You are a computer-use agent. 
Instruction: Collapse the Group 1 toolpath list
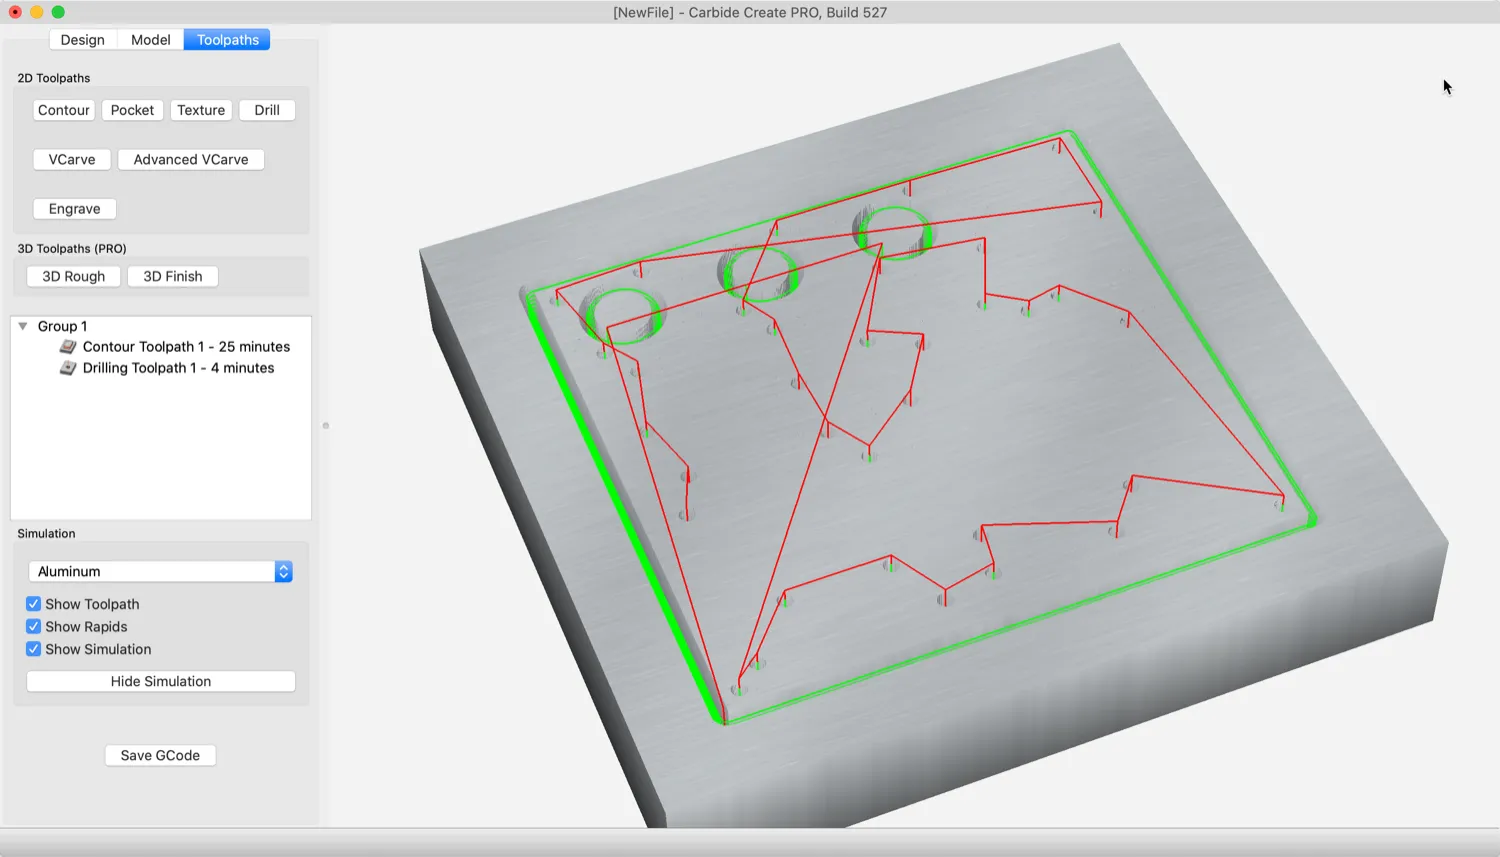pos(23,325)
